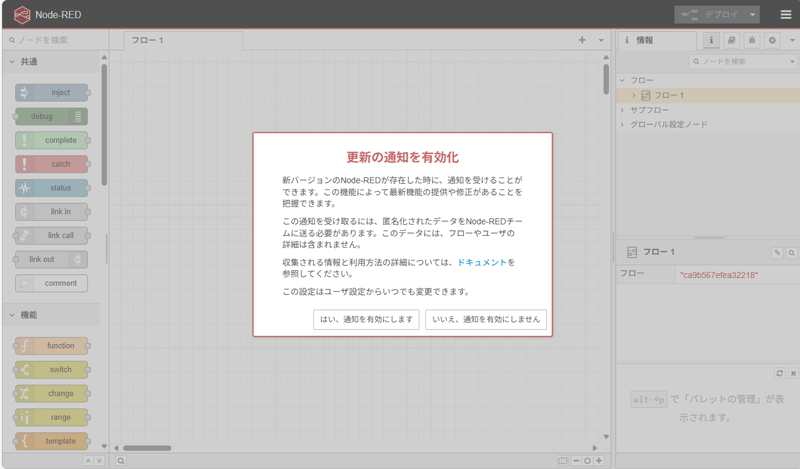
Task: Expand the サブフロー tree section
Action: 622,110
